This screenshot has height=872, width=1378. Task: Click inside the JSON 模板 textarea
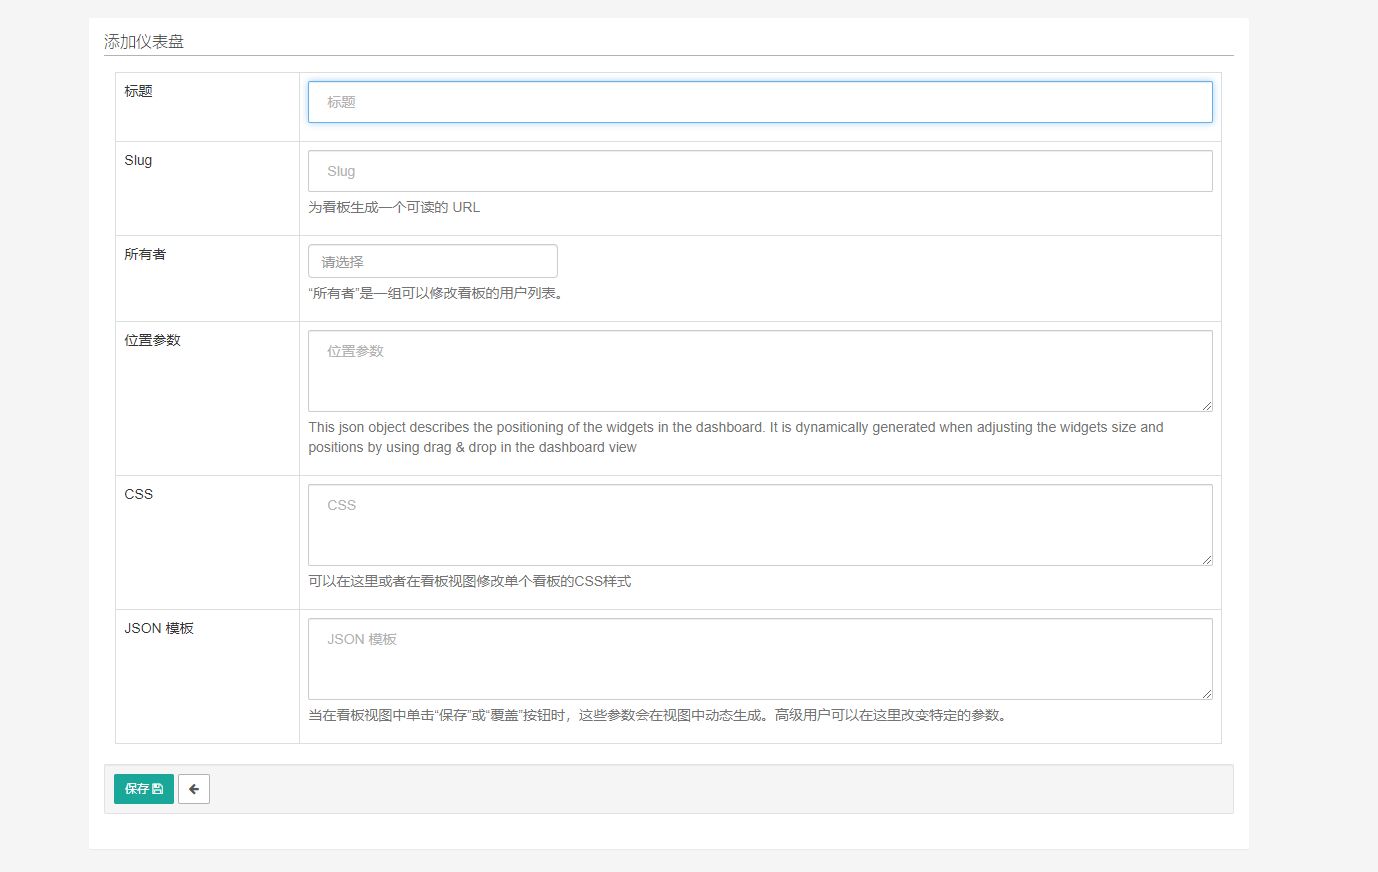click(760, 658)
